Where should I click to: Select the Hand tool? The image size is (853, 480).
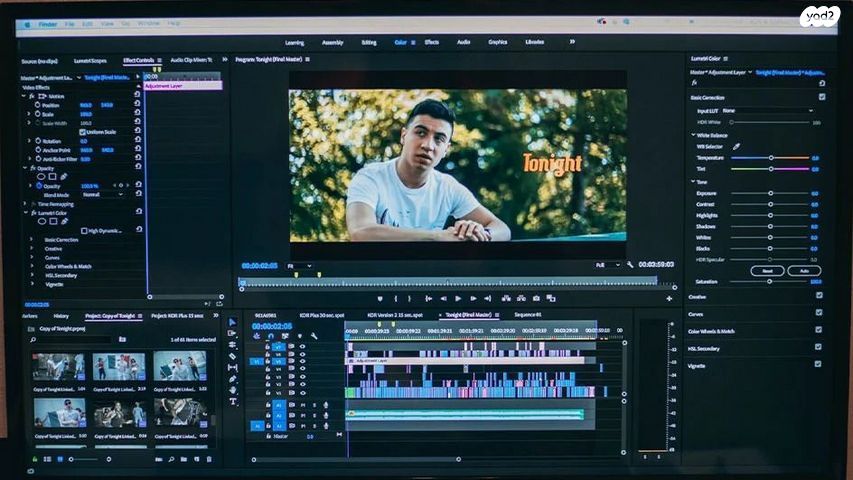click(232, 390)
